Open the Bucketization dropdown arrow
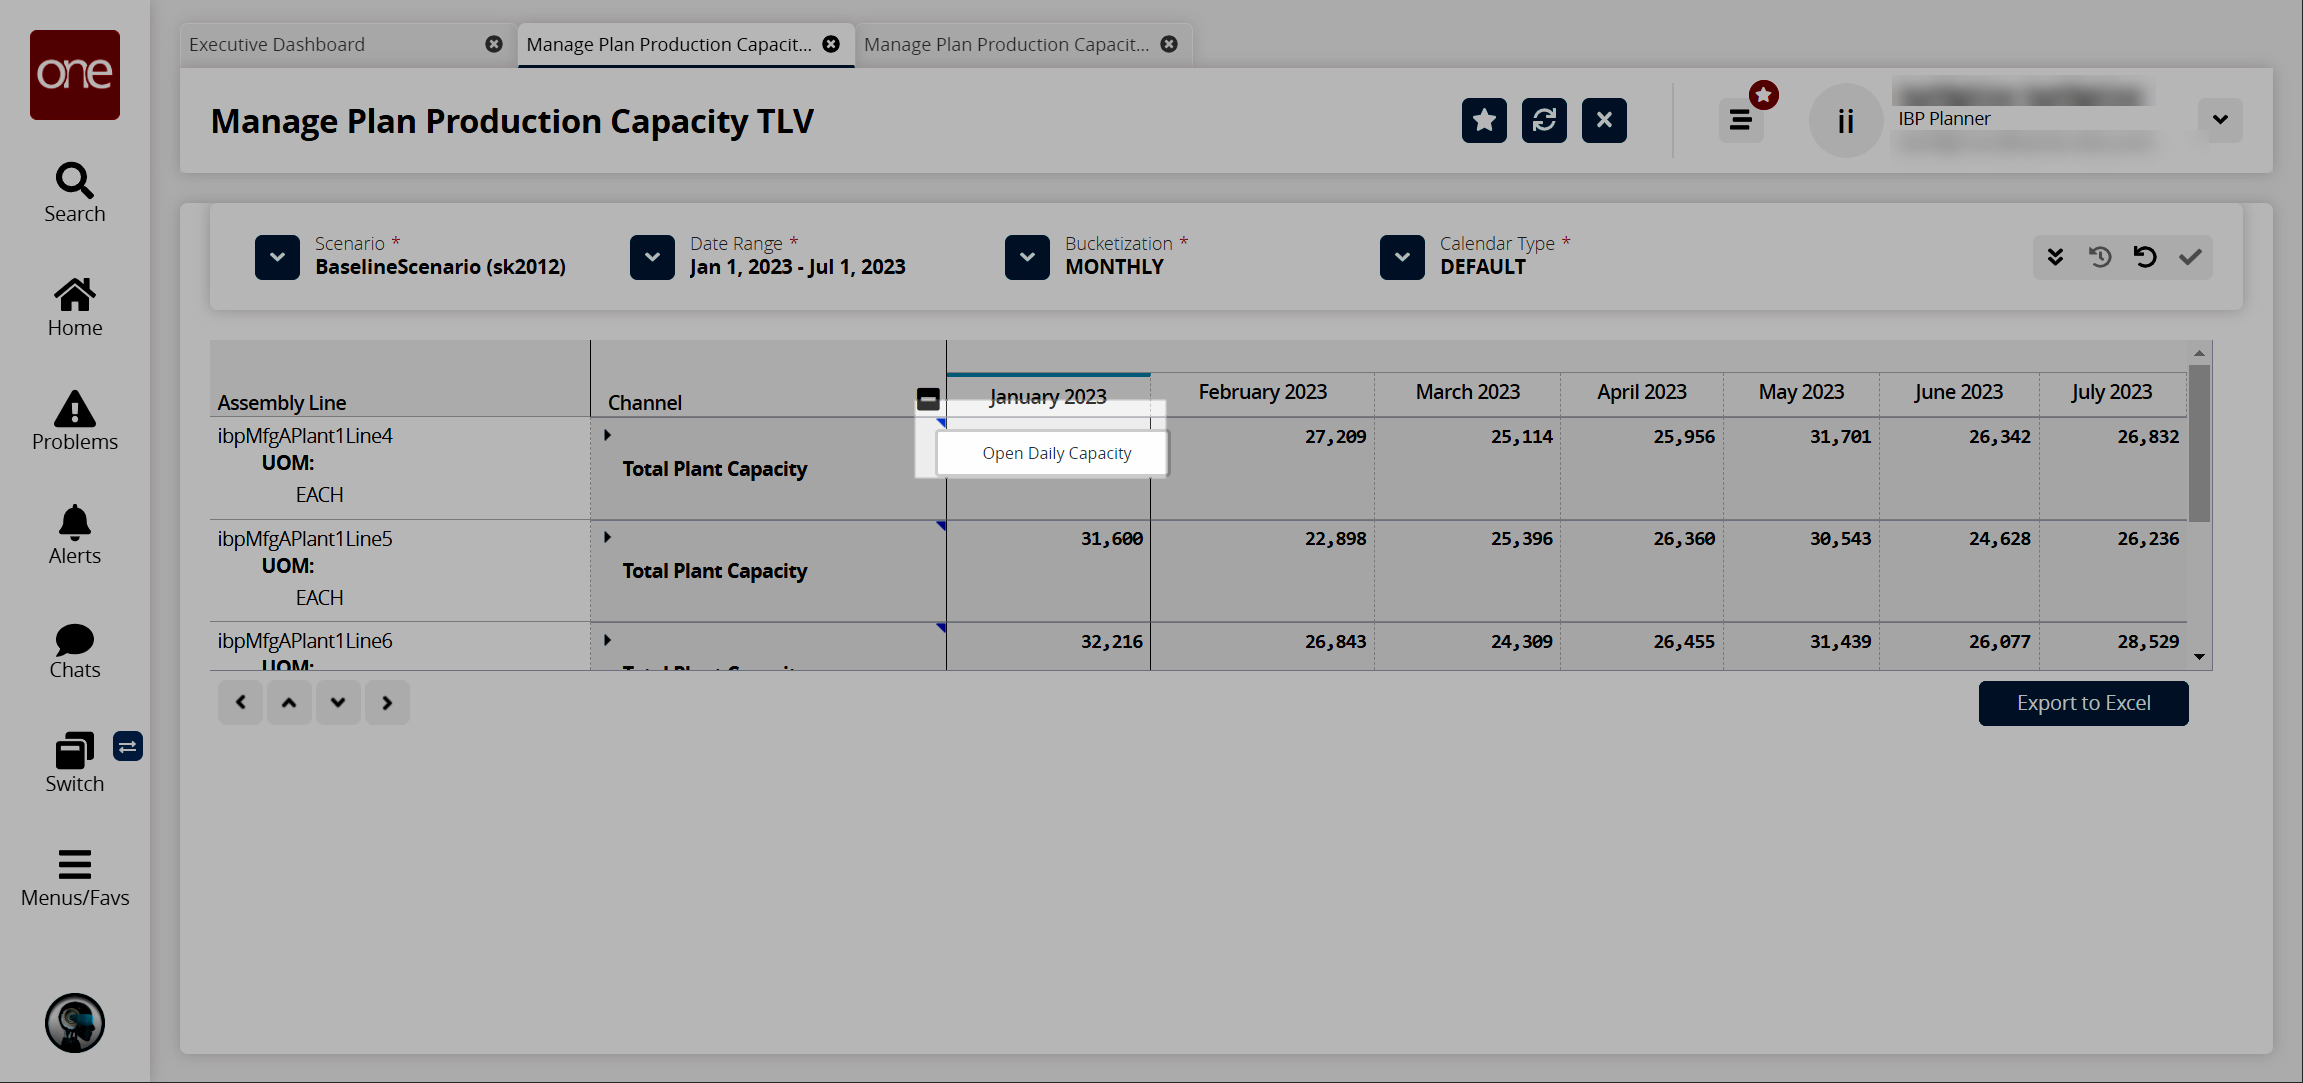Viewport: 2303px width, 1083px height. (1027, 257)
